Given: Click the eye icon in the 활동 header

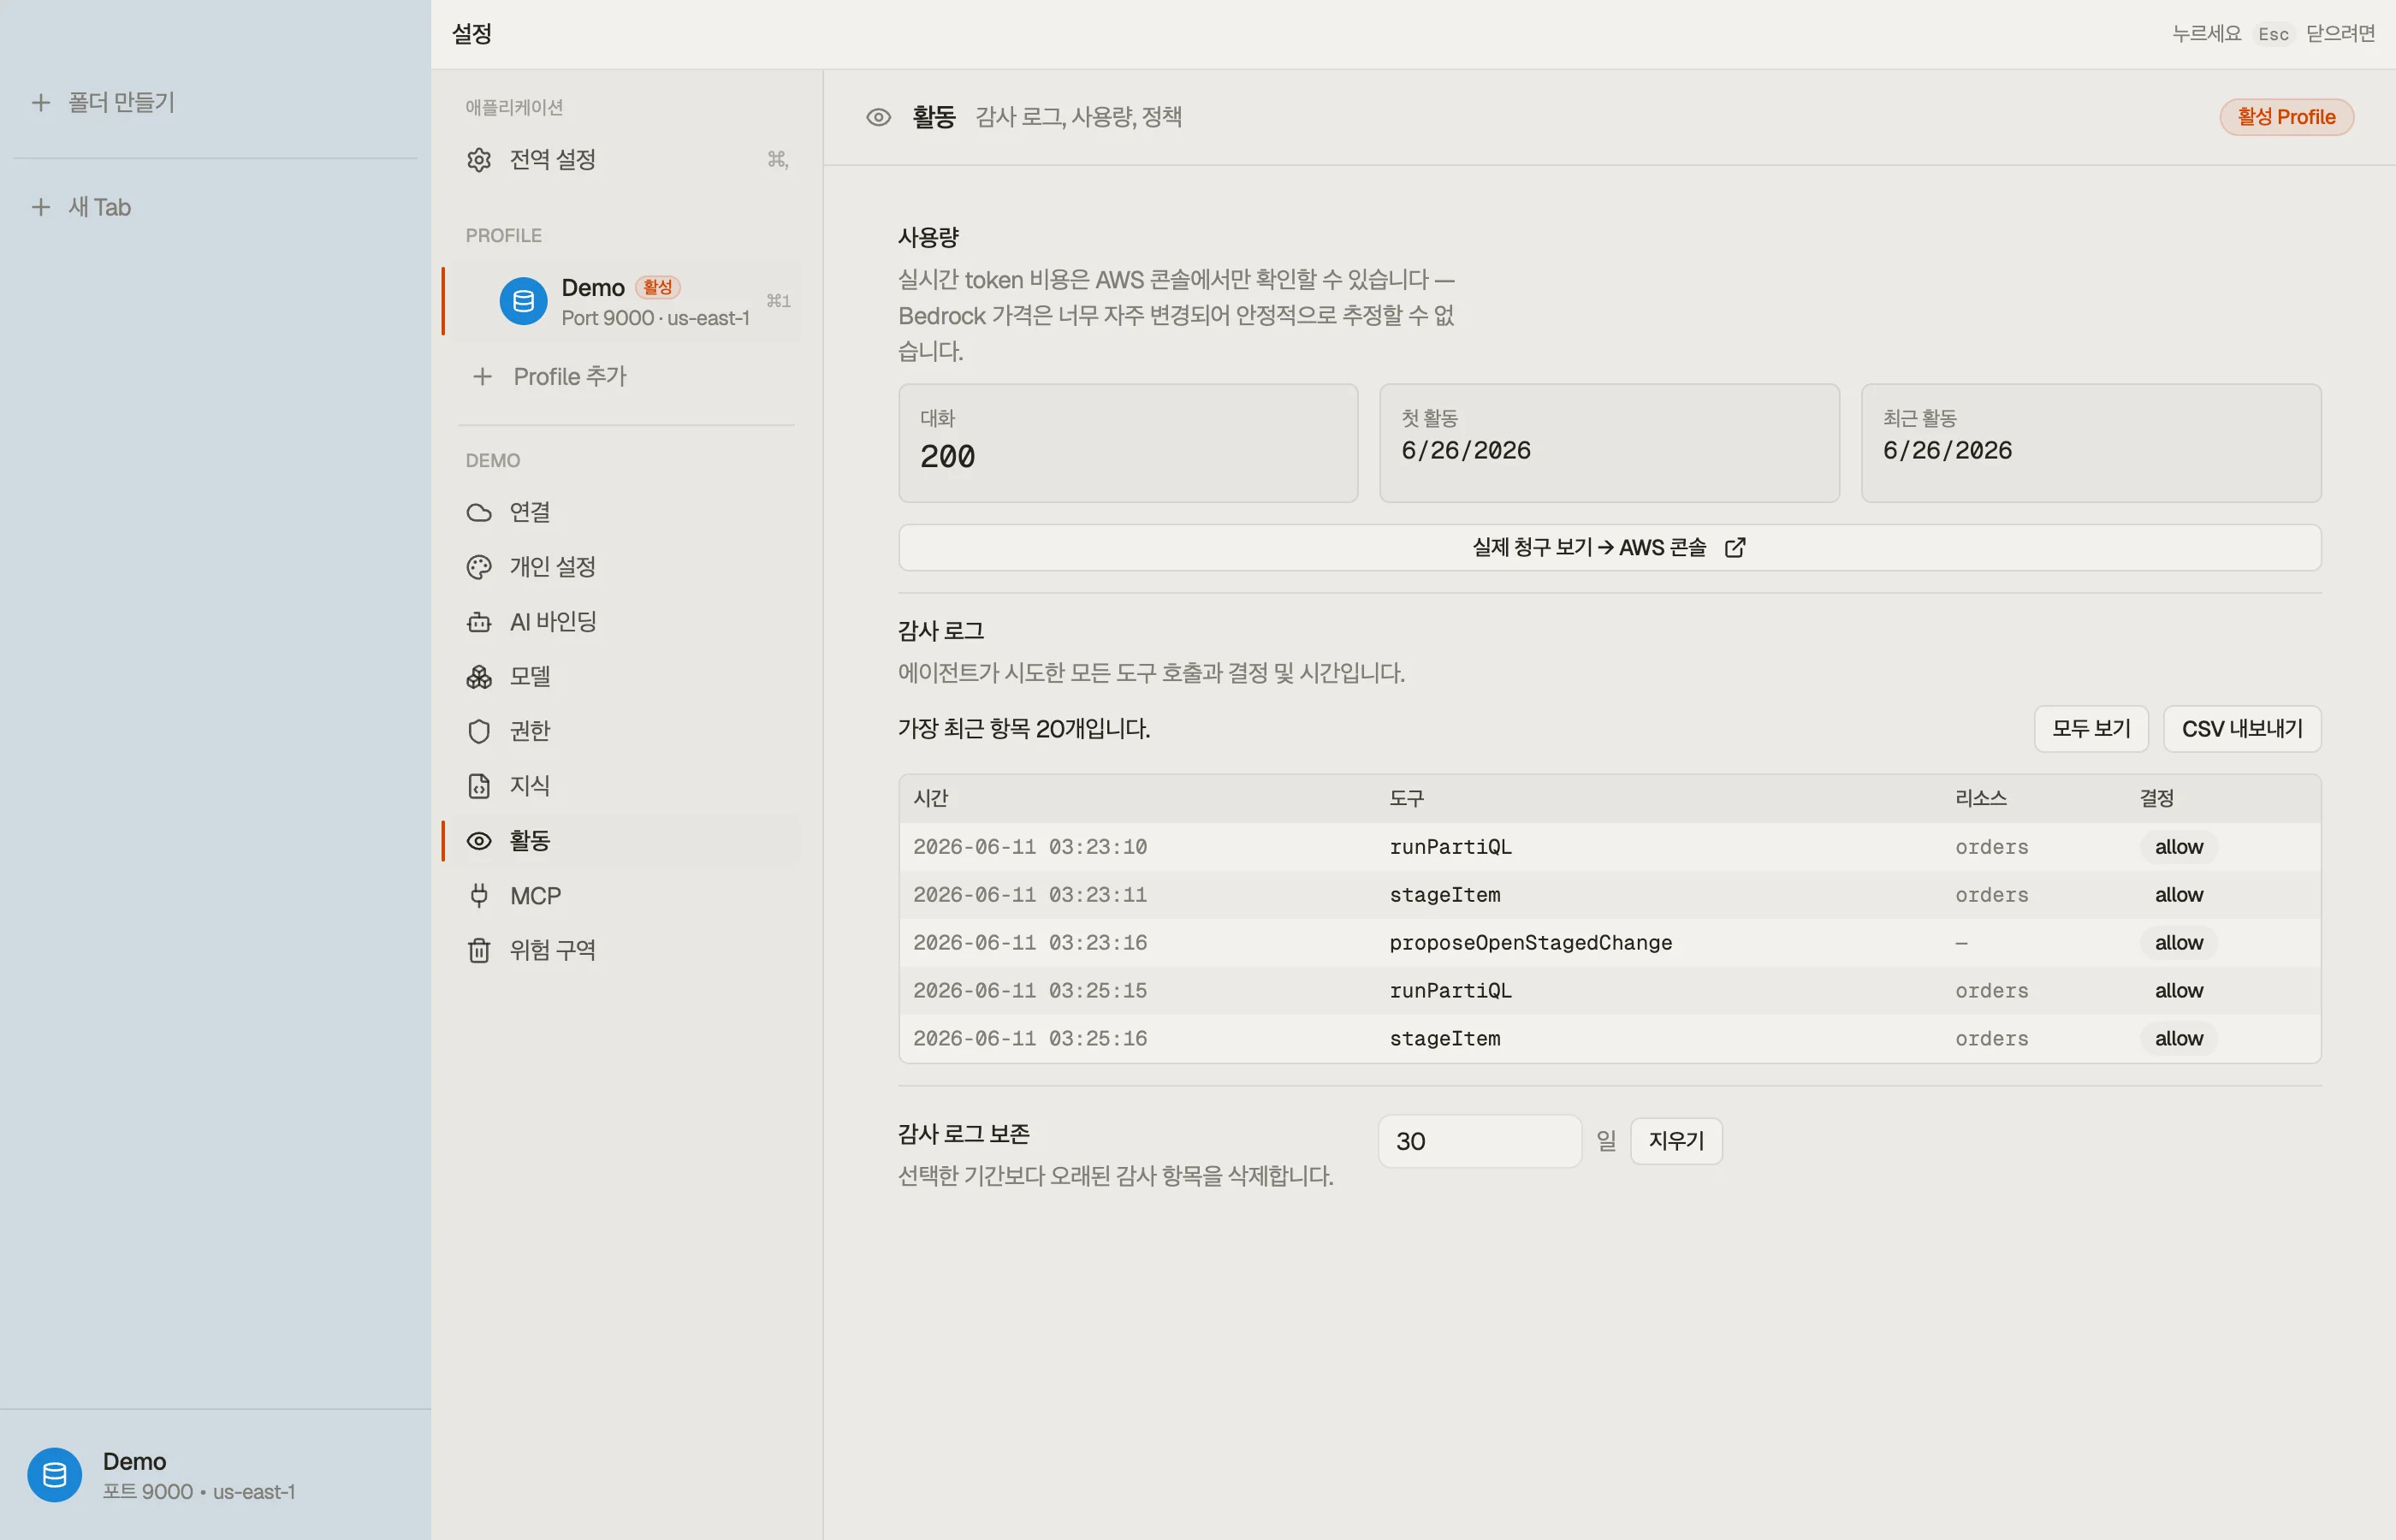Looking at the screenshot, I should [x=878, y=117].
